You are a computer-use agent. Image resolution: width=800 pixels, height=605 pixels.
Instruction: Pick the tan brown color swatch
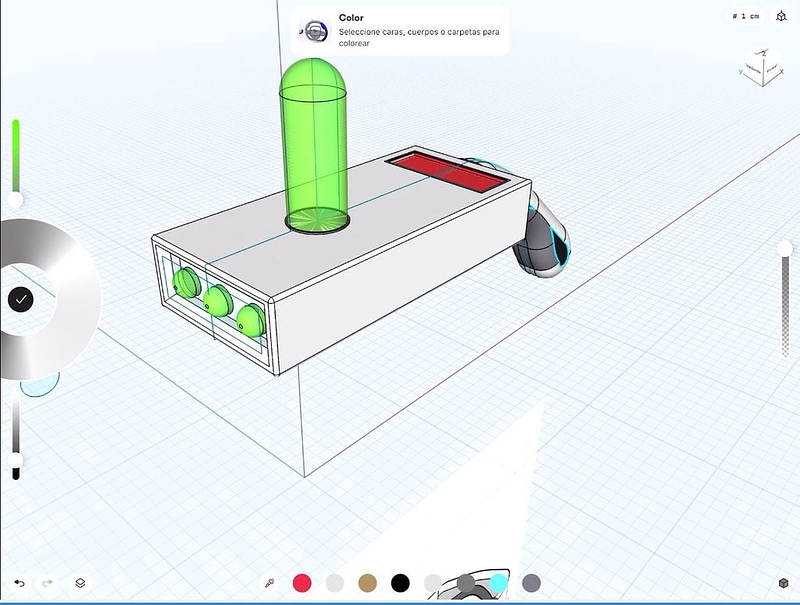tap(367, 583)
